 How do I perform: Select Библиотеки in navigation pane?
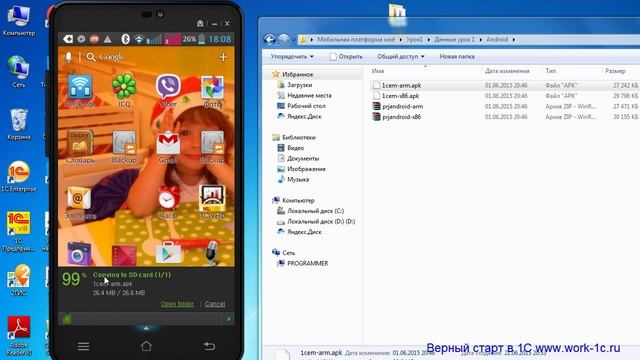point(299,137)
